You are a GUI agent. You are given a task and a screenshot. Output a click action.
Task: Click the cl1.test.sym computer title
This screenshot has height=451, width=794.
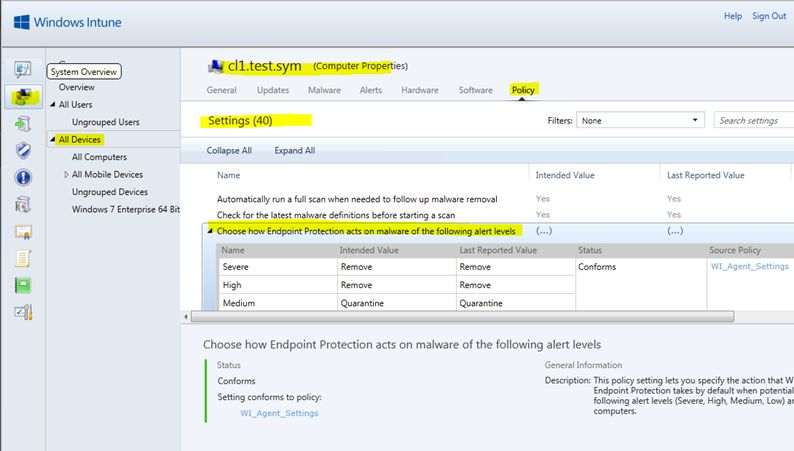(x=264, y=66)
